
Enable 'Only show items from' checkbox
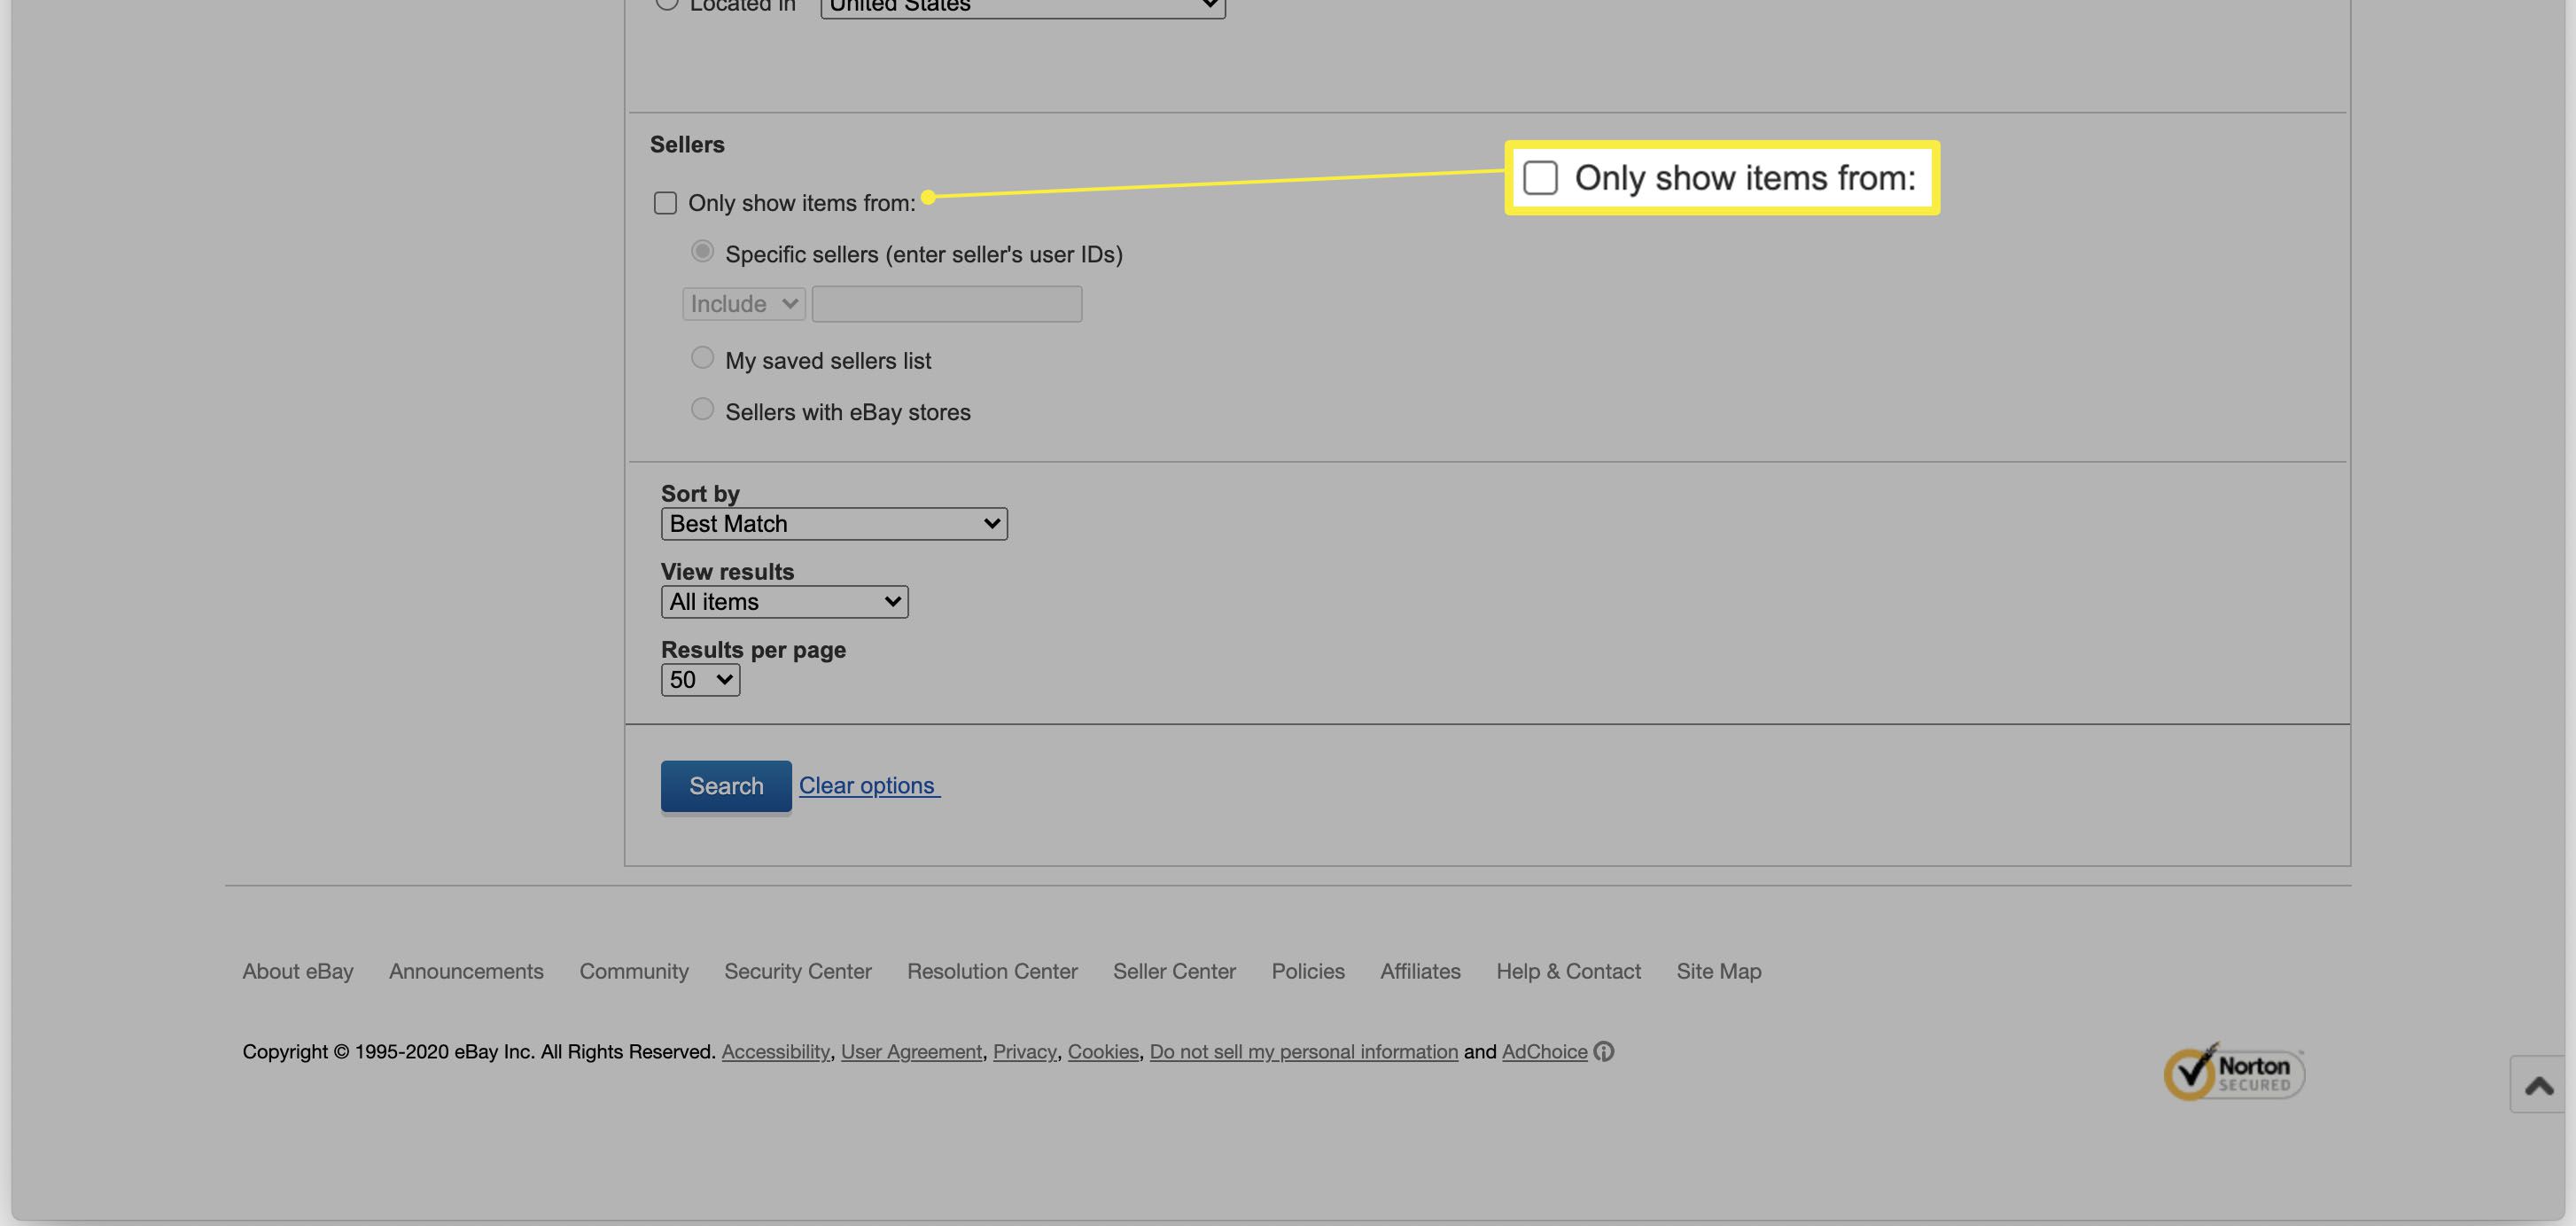(x=664, y=202)
